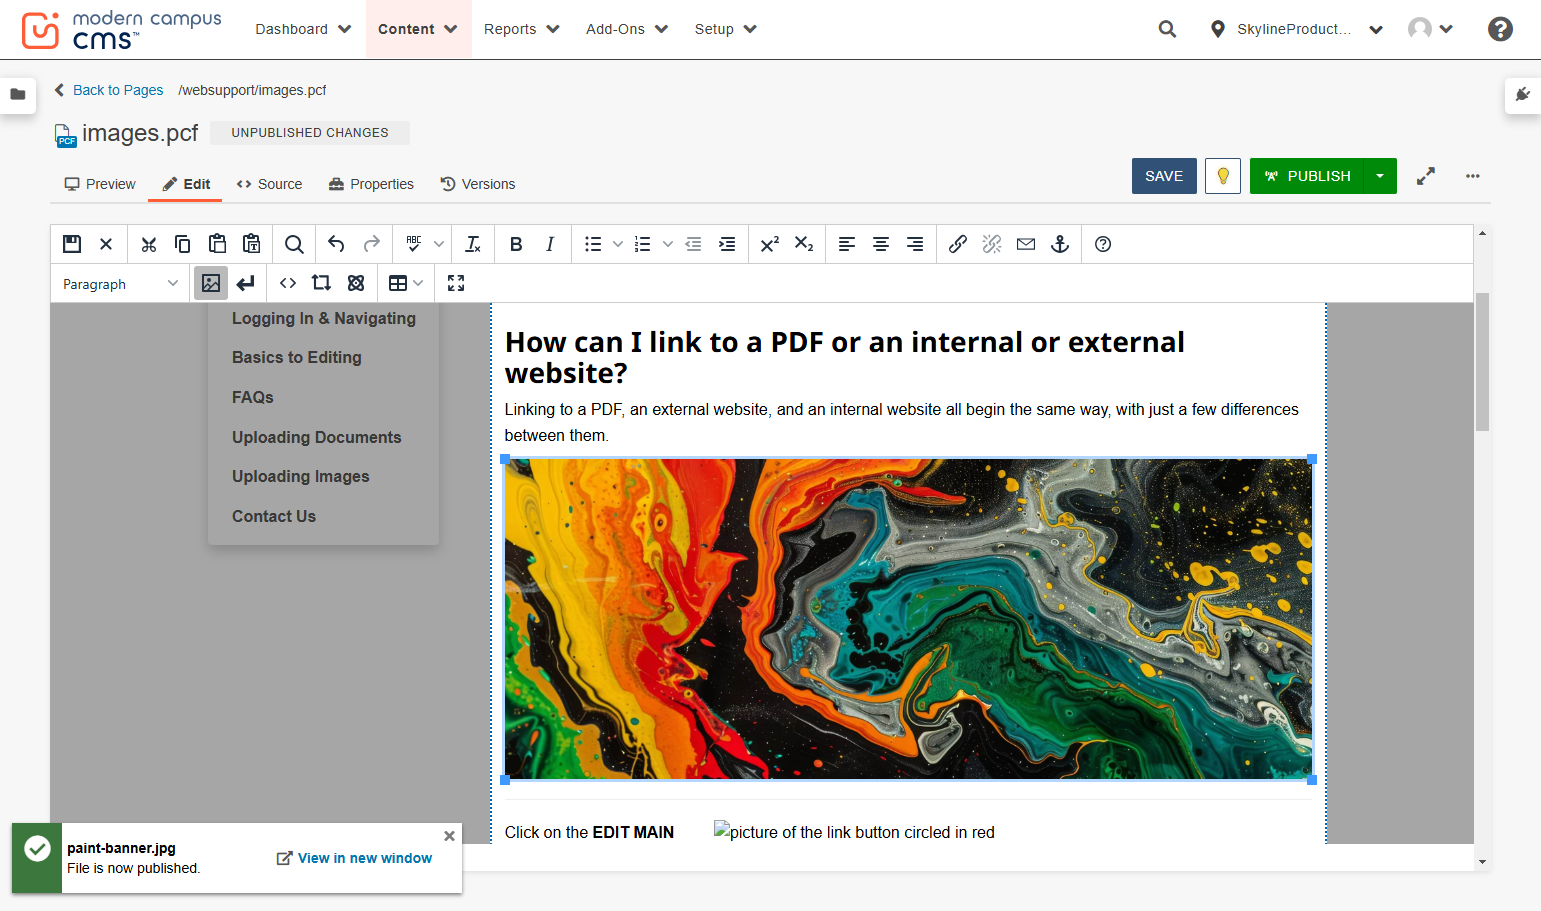Click the insert image icon
This screenshot has width=1541, height=911.
(211, 283)
